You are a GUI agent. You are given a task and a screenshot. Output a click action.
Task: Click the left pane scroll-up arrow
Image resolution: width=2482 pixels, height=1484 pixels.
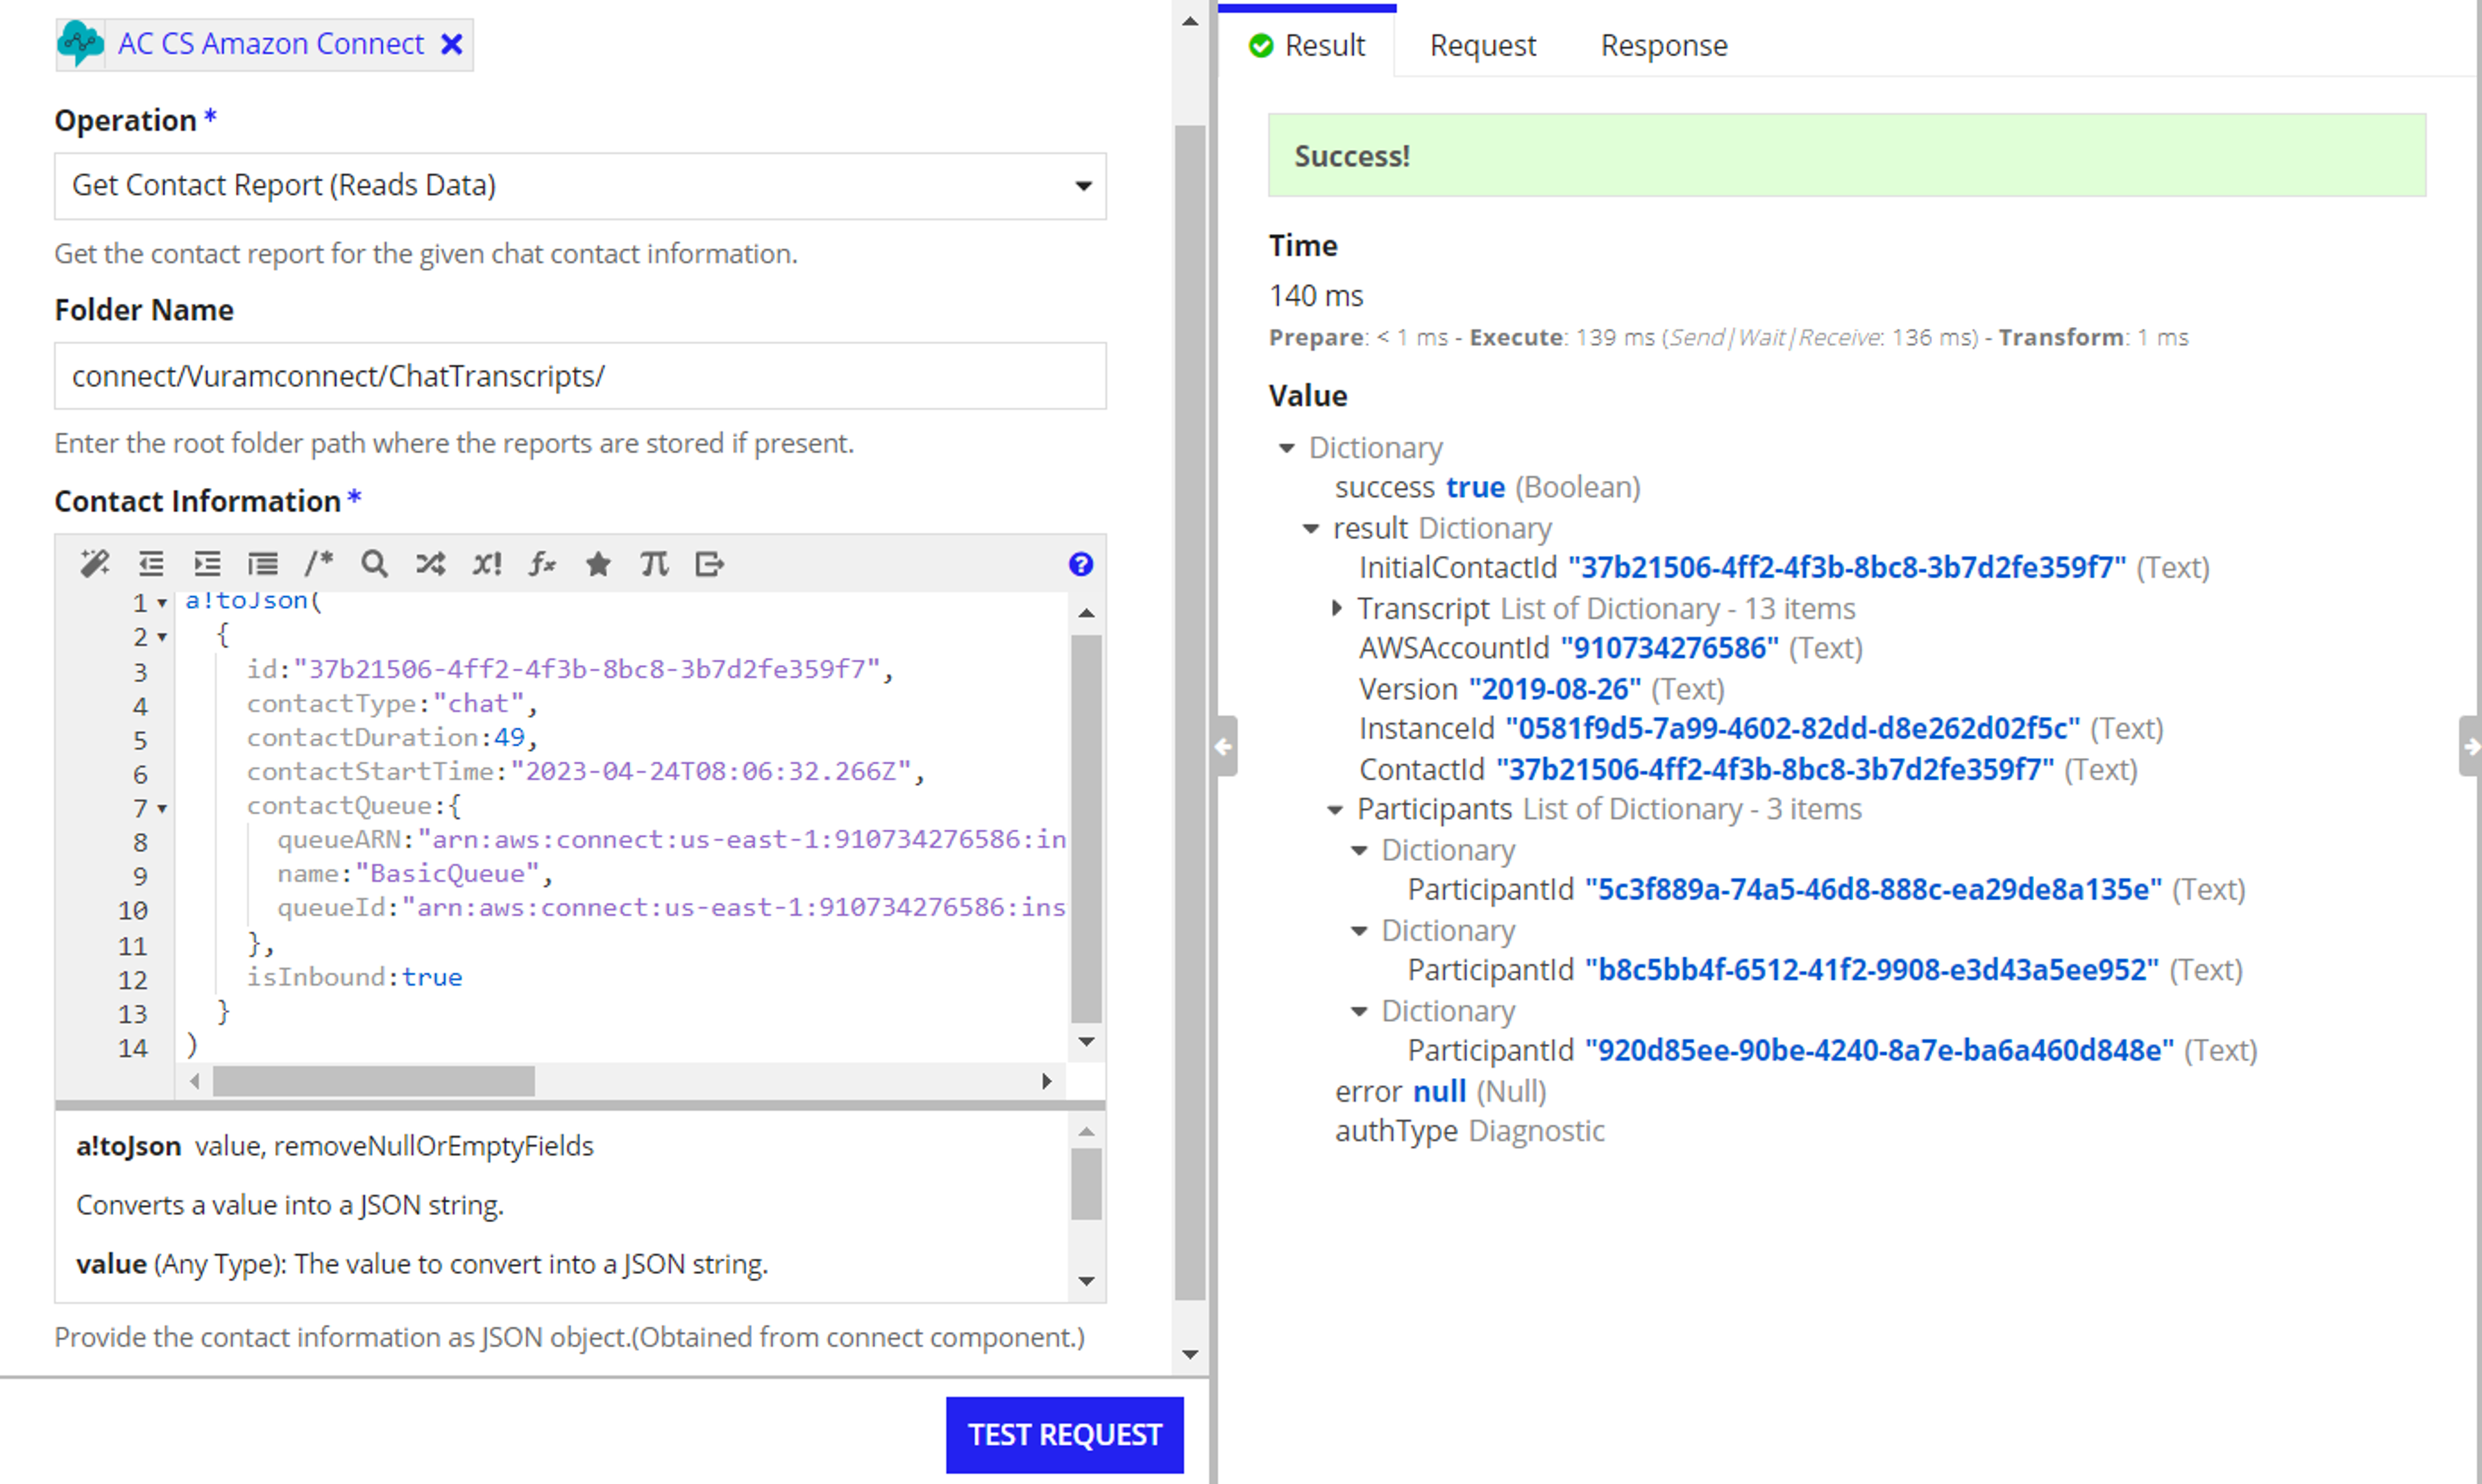pos(1190,21)
